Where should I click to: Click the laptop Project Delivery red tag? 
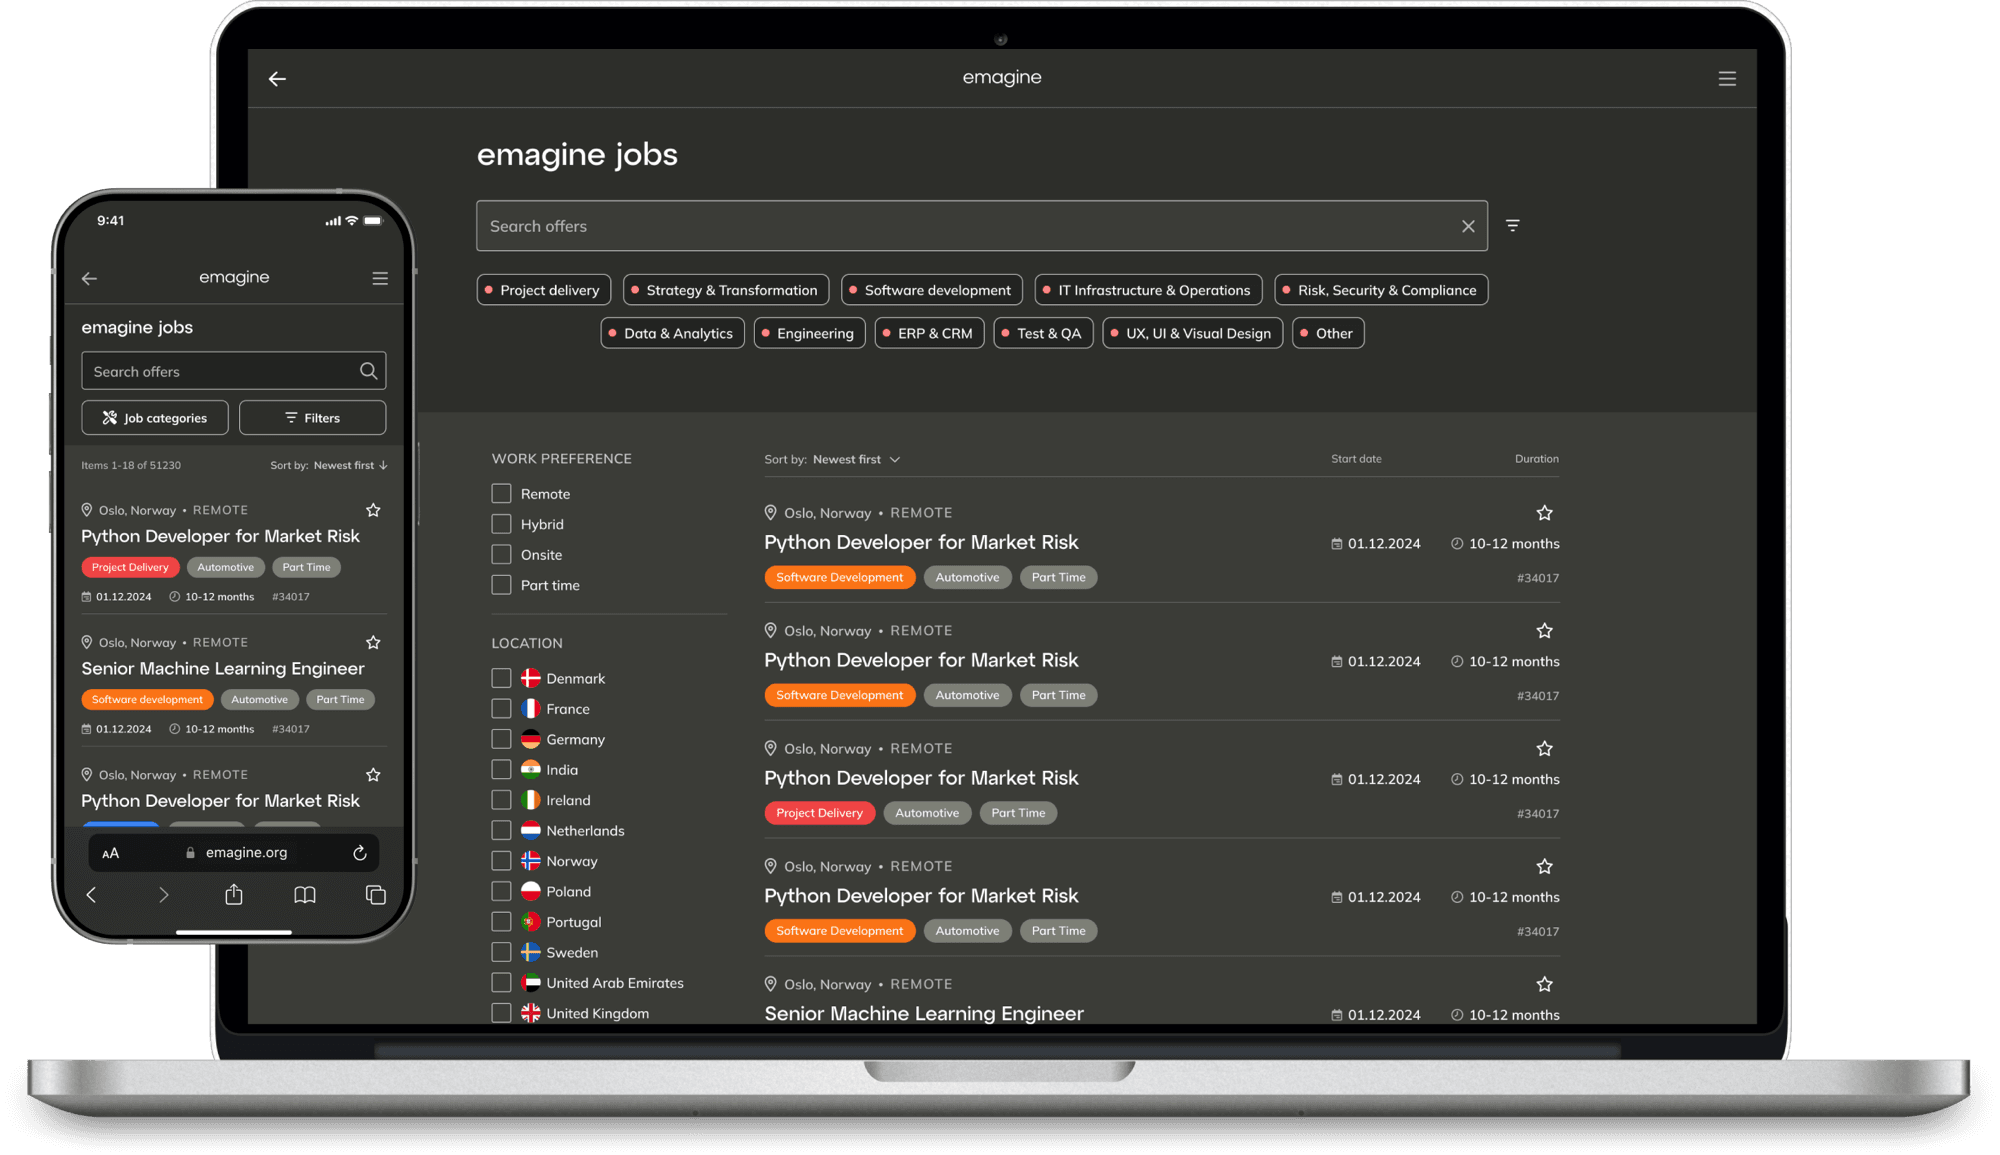pyautogui.click(x=820, y=813)
